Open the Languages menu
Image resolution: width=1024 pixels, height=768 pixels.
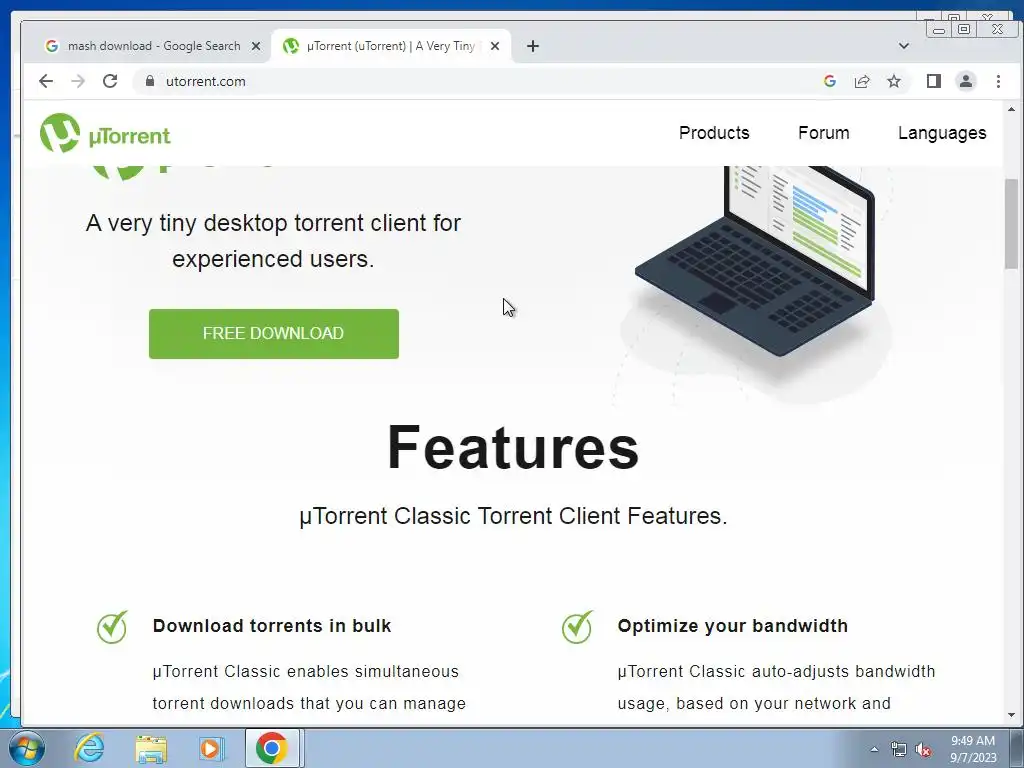942,133
